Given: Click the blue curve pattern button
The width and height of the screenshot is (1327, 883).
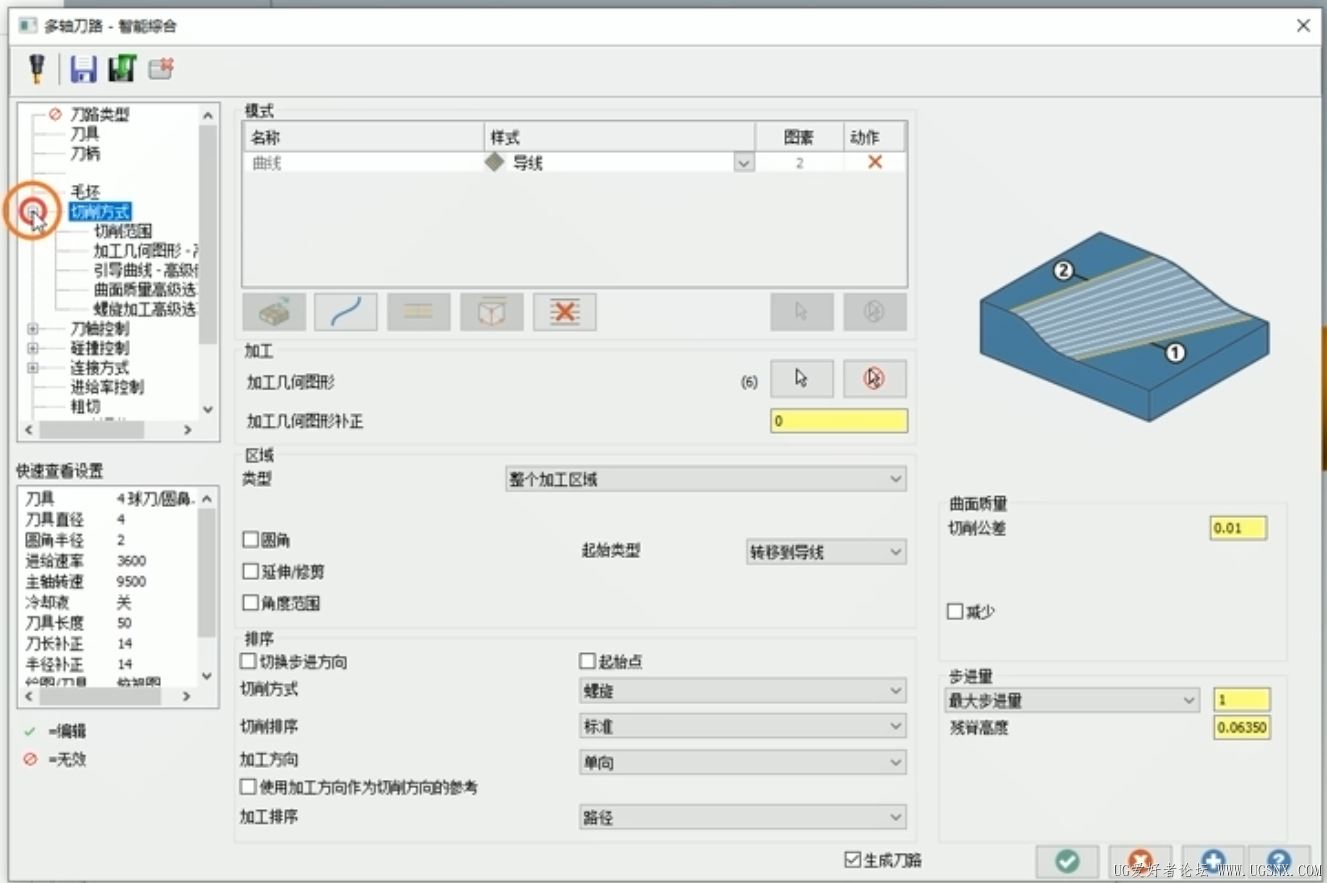Looking at the screenshot, I should (x=346, y=312).
